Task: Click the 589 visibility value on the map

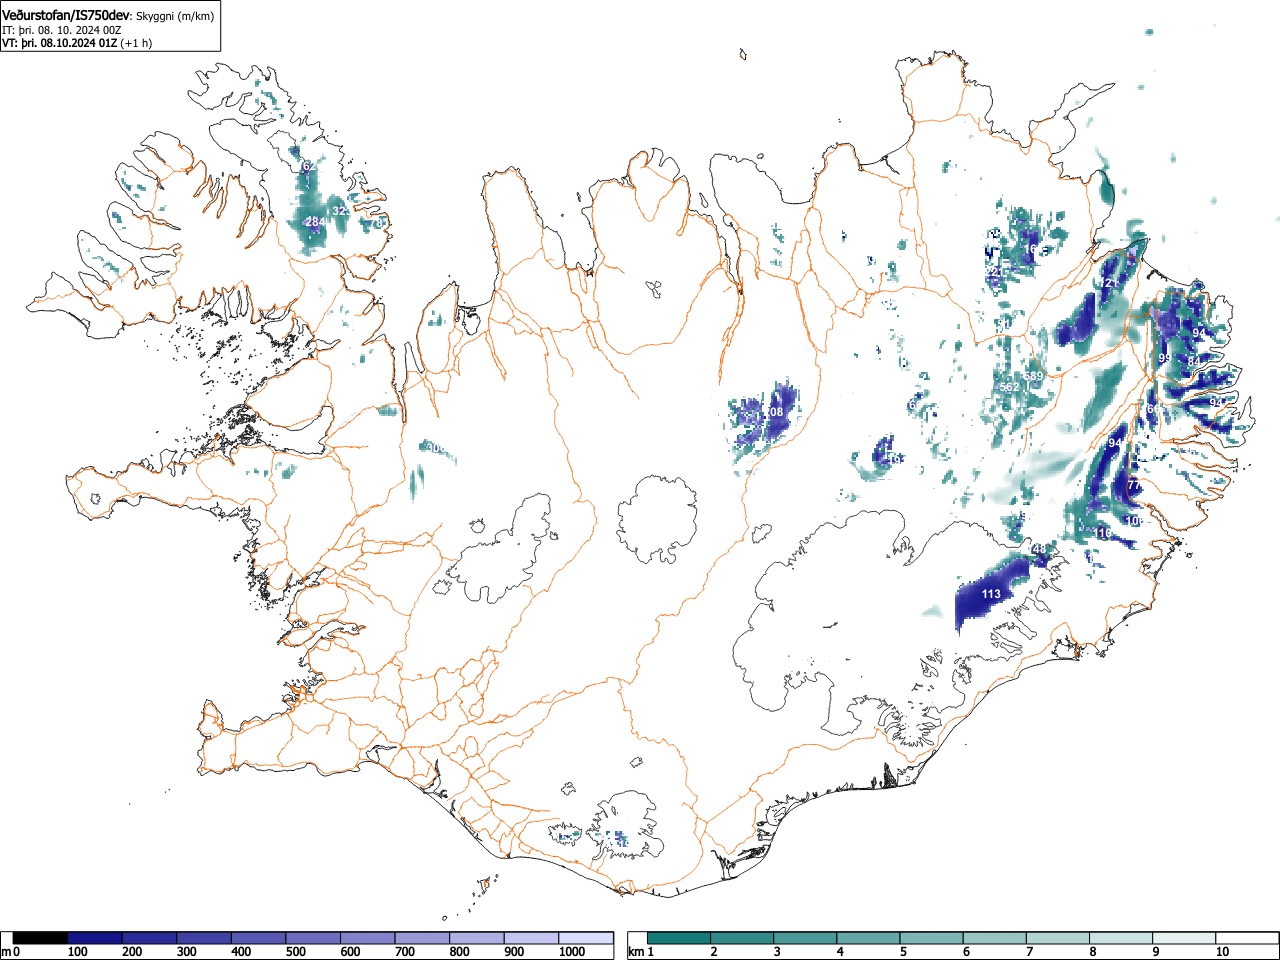Action: point(1034,376)
